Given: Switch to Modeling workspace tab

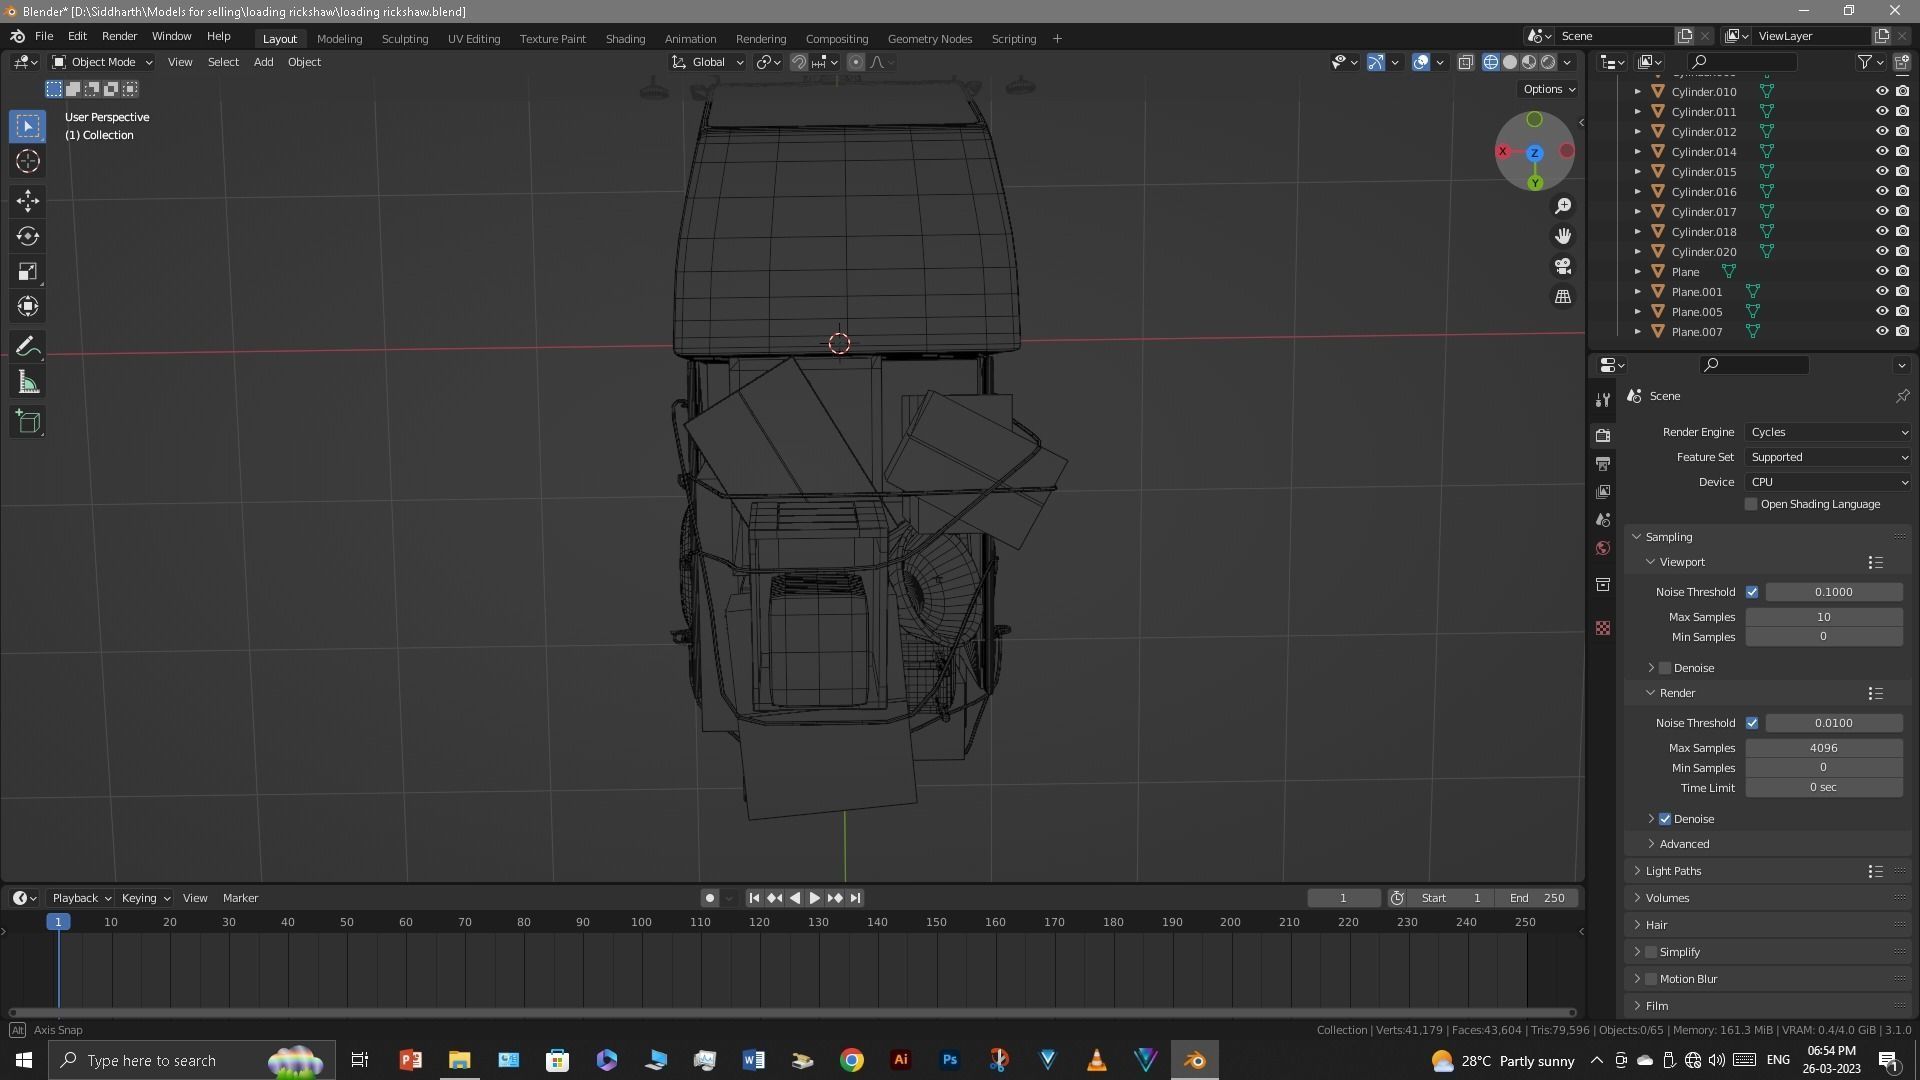Looking at the screenshot, I should pos(339,38).
